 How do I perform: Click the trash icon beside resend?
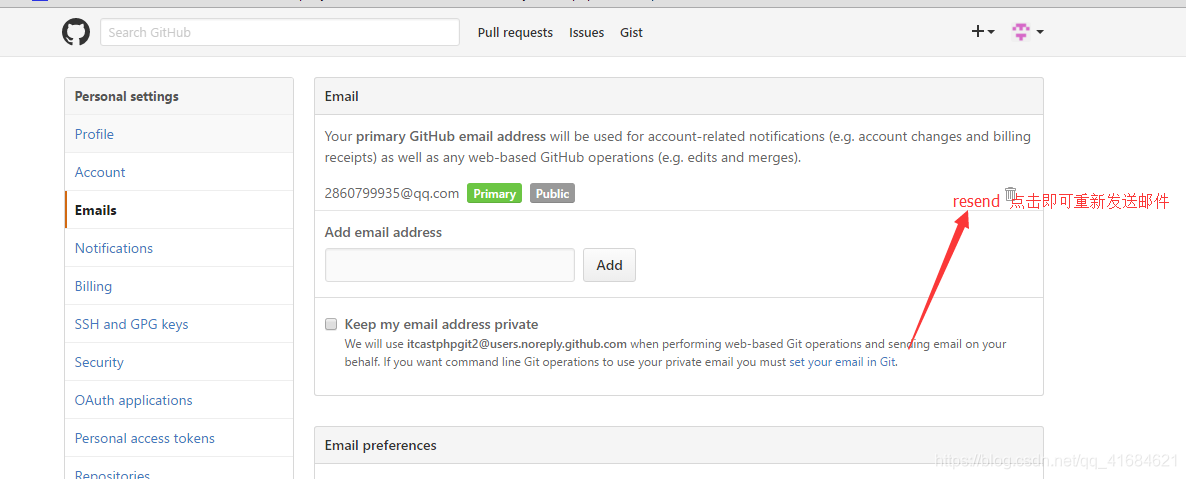pos(1011,195)
